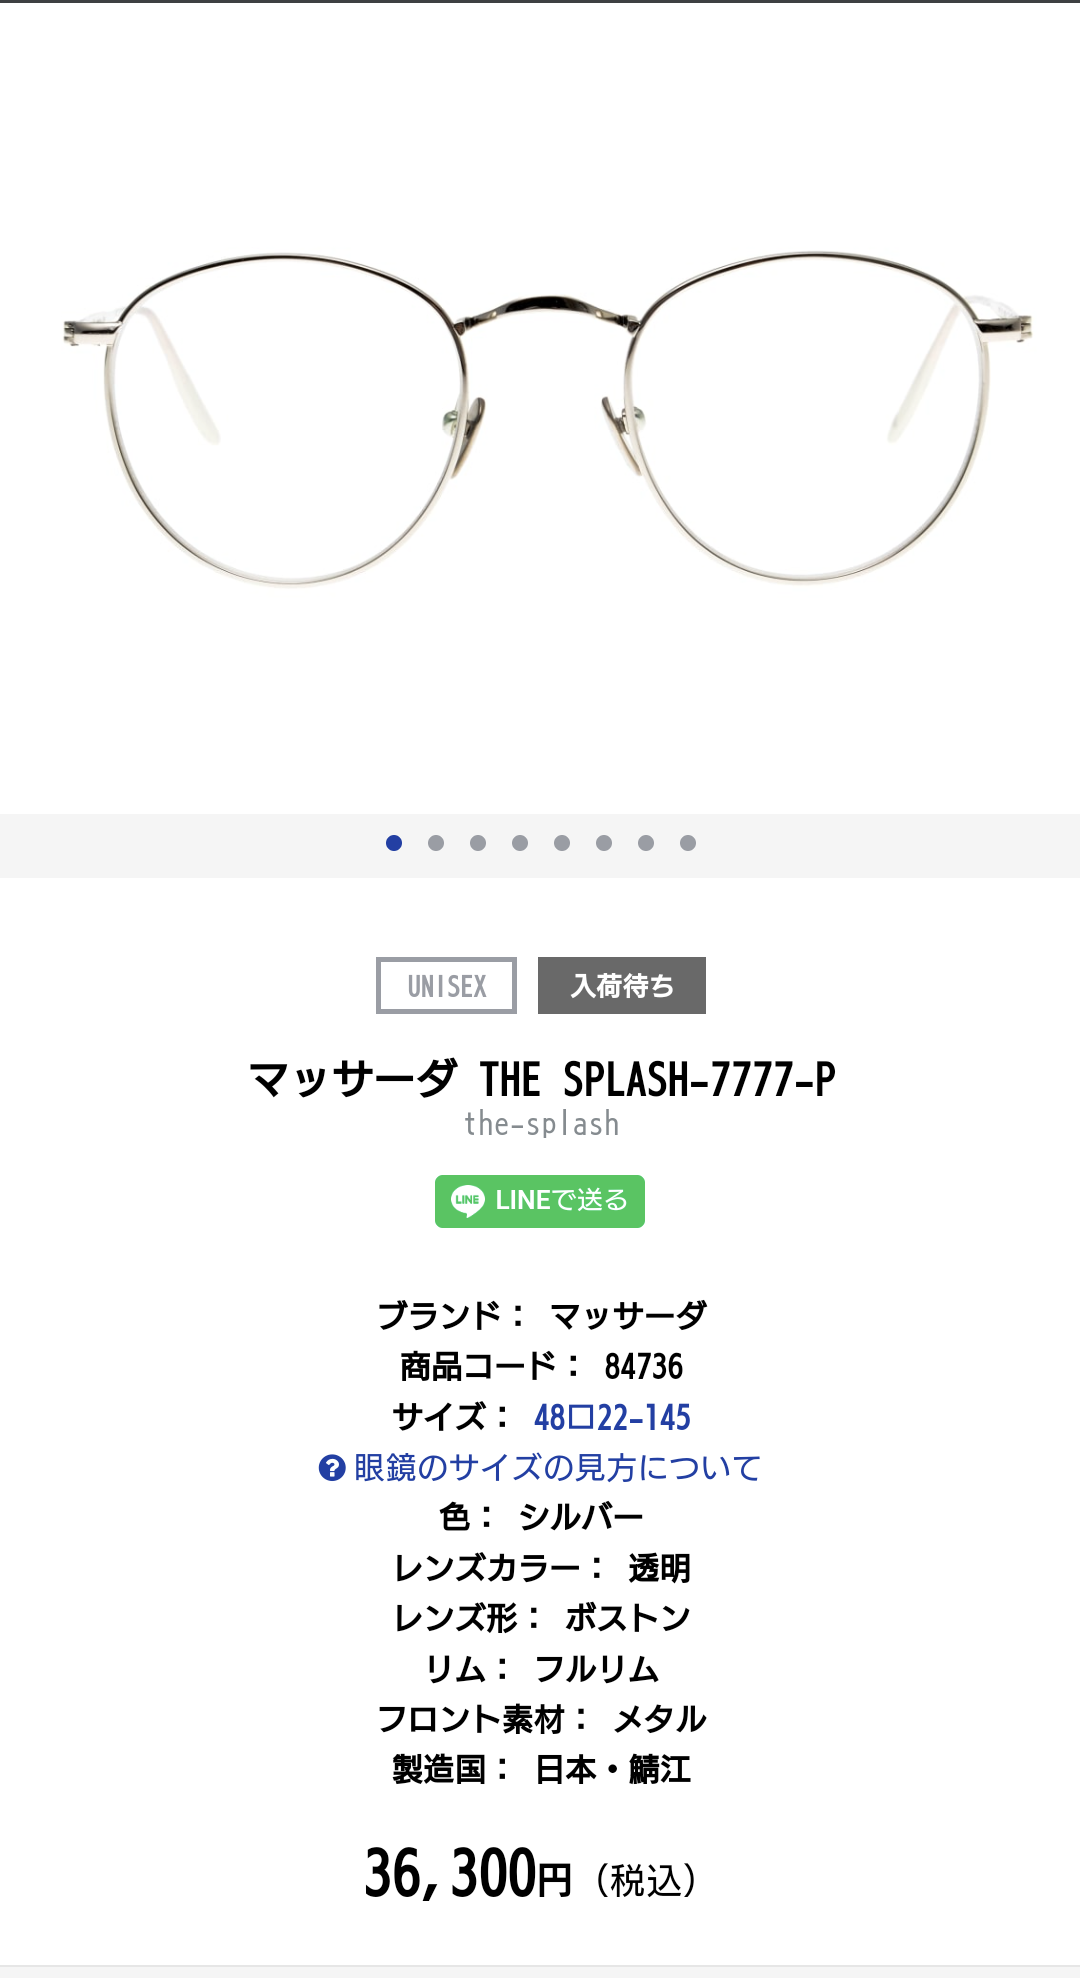Show the seventh product image dot

click(x=646, y=843)
